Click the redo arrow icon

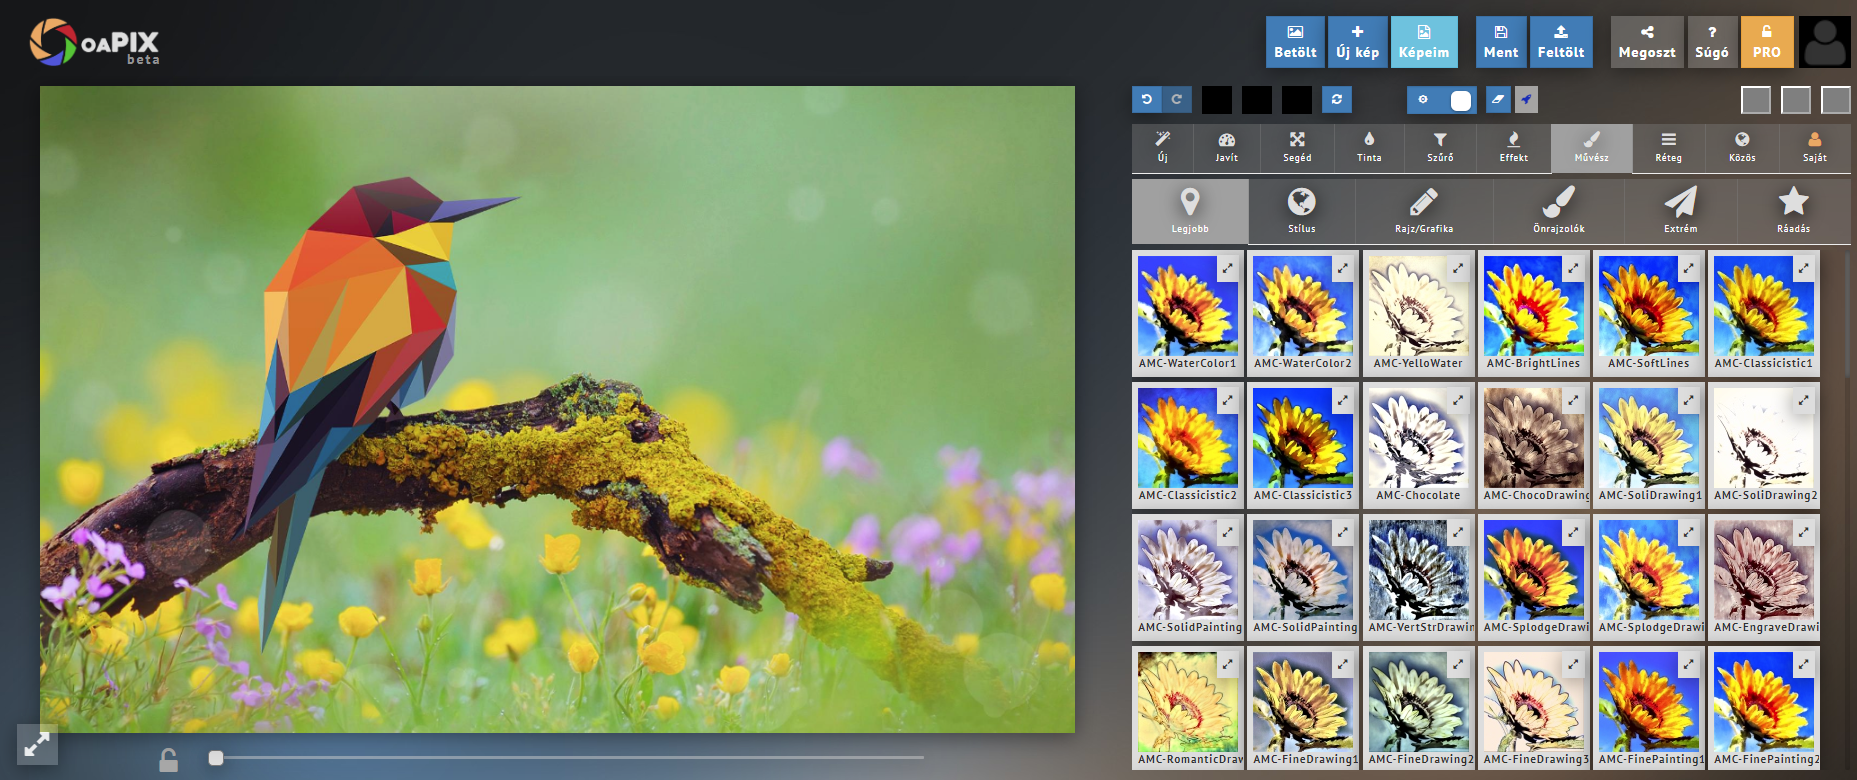click(x=1177, y=99)
